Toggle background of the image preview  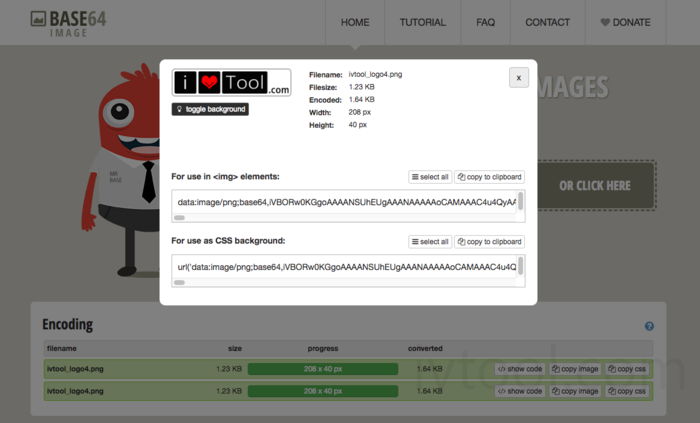click(210, 109)
